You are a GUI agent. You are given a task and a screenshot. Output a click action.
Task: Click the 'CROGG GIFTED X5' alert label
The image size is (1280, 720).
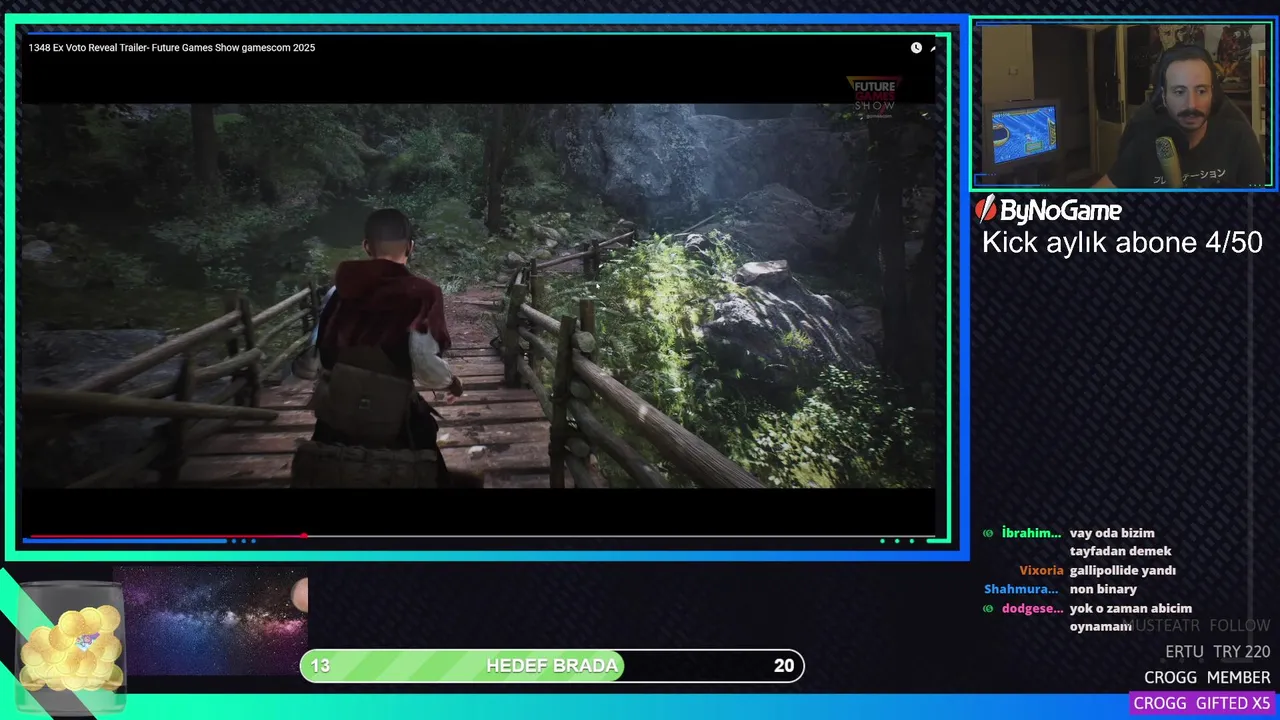pyautogui.click(x=1203, y=703)
